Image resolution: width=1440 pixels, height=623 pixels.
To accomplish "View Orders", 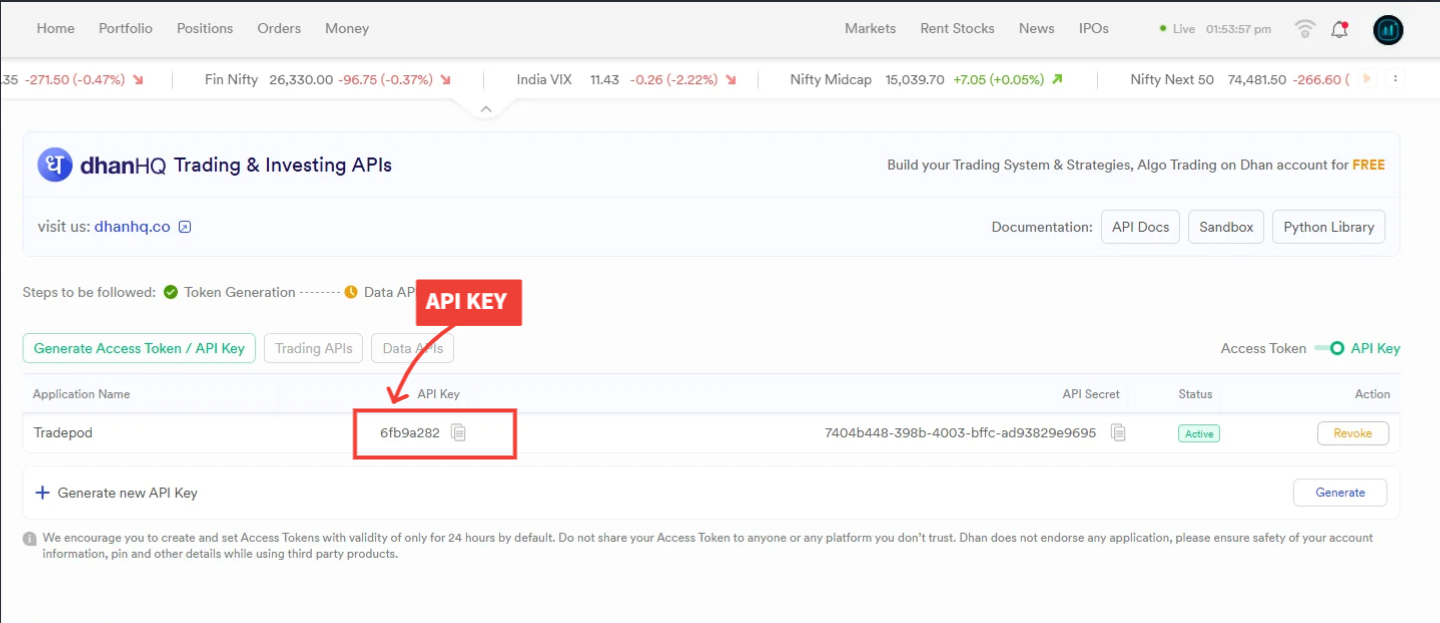I will tap(279, 29).
